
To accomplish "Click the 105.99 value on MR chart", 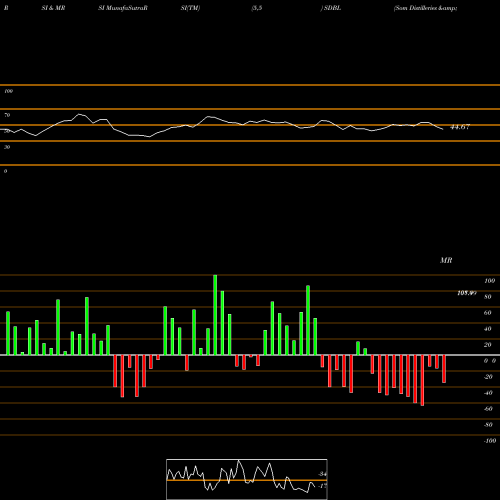I will (467, 293).
